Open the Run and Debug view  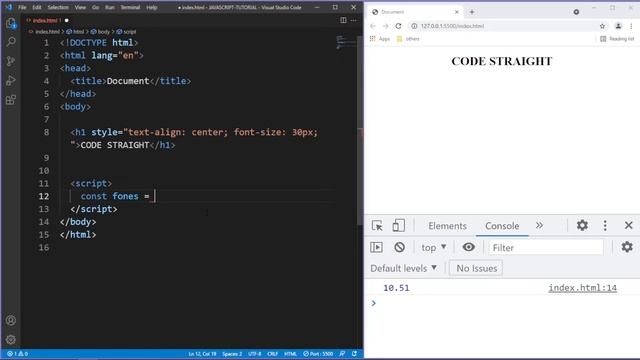point(11,80)
